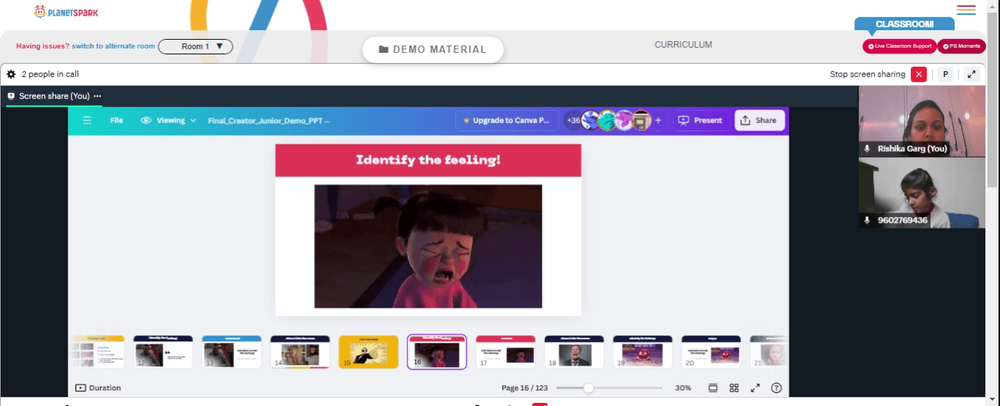Screen dimensions: 1000x406
Task: Click the 30% zoom value
Action: [683, 388]
